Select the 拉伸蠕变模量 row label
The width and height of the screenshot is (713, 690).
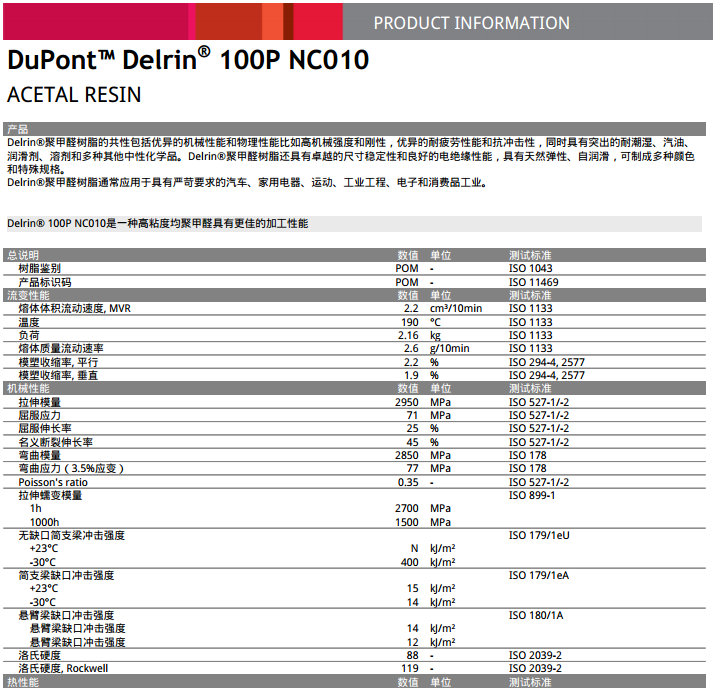(x=50, y=495)
